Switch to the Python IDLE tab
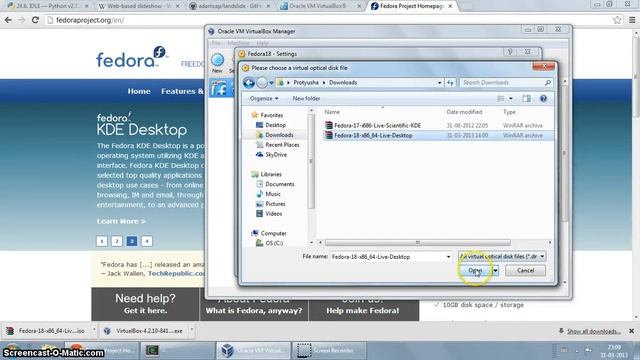This screenshot has width=640, height=360. click(x=48, y=6)
